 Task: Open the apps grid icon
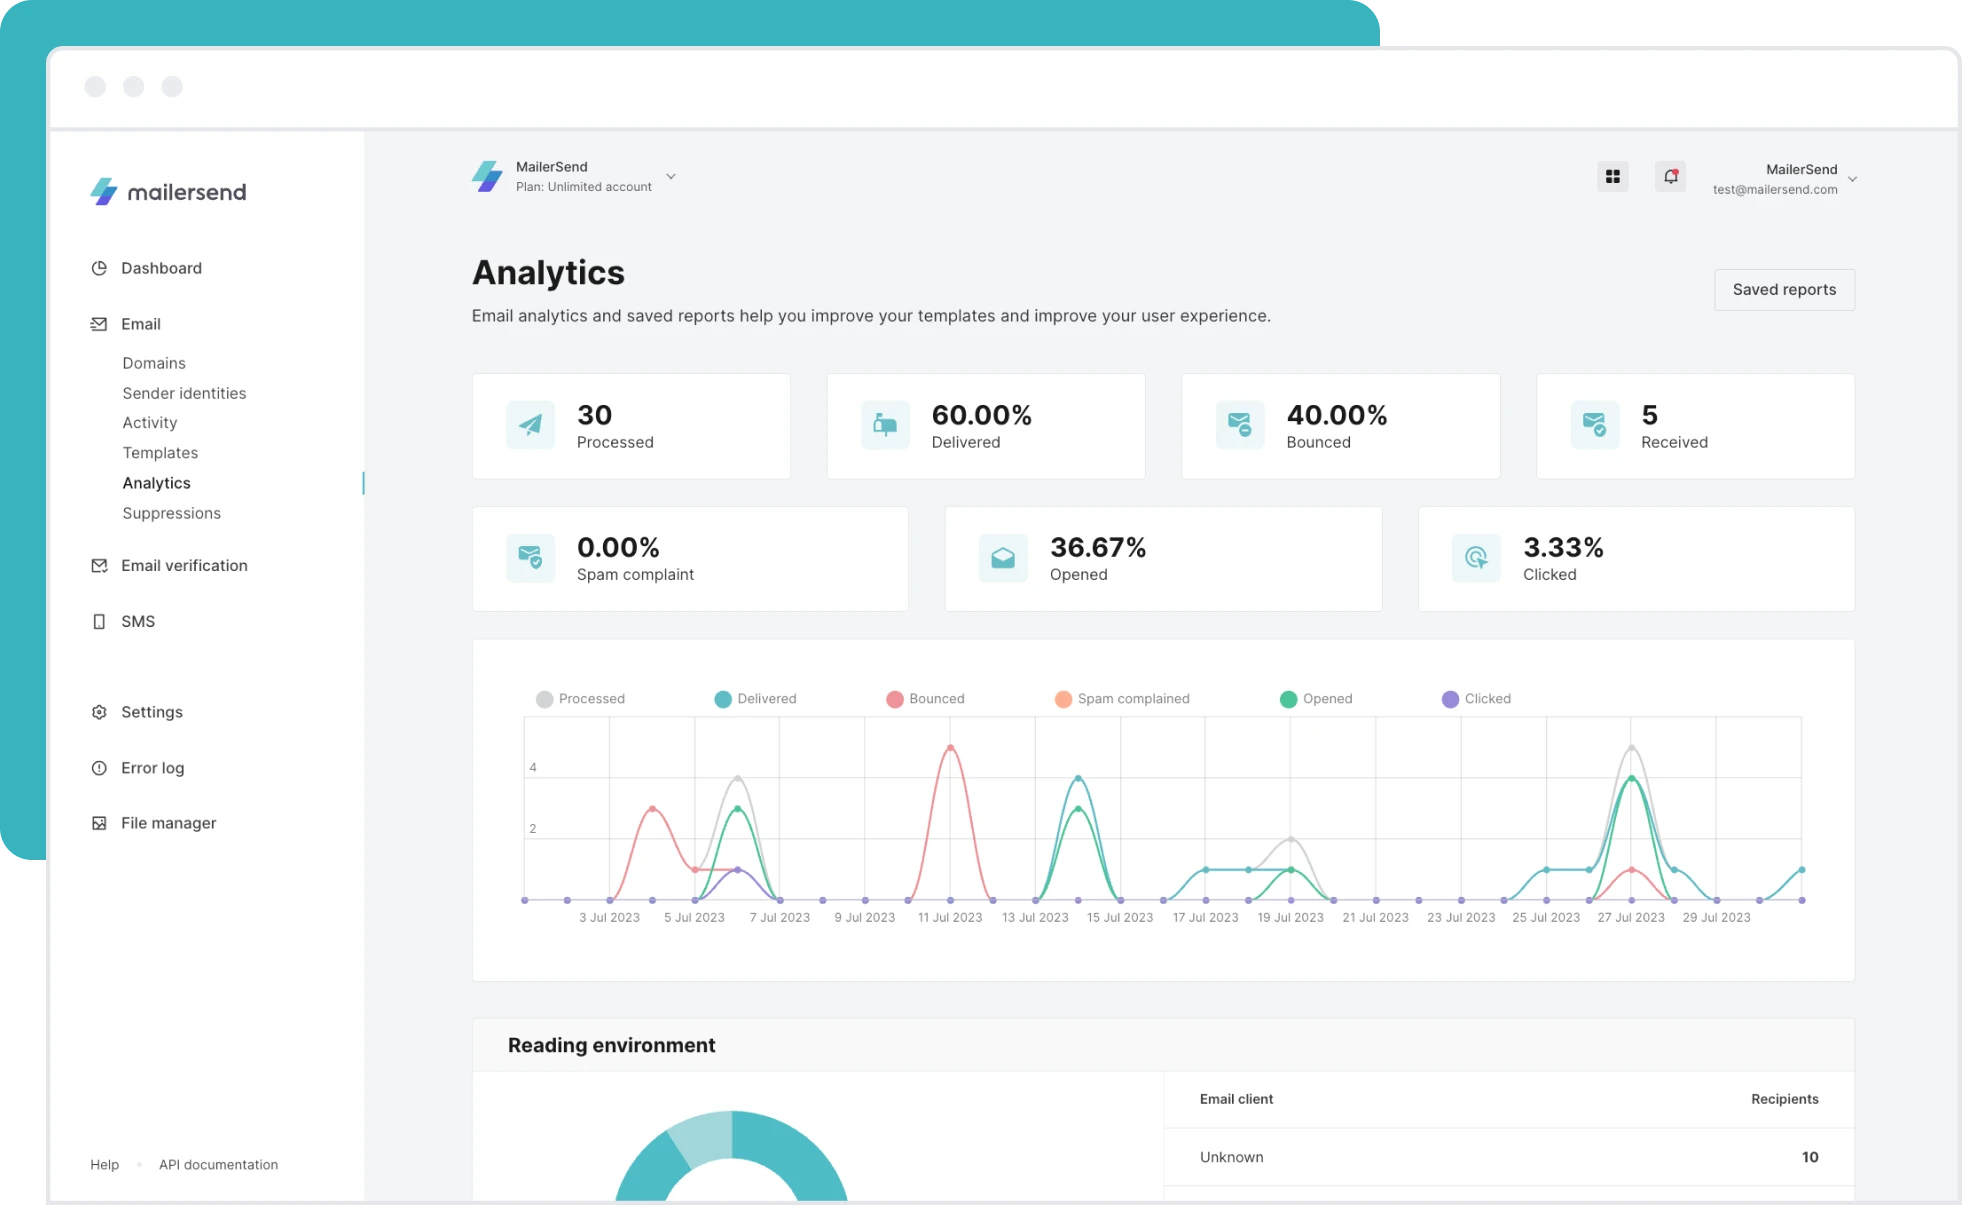pos(1612,177)
